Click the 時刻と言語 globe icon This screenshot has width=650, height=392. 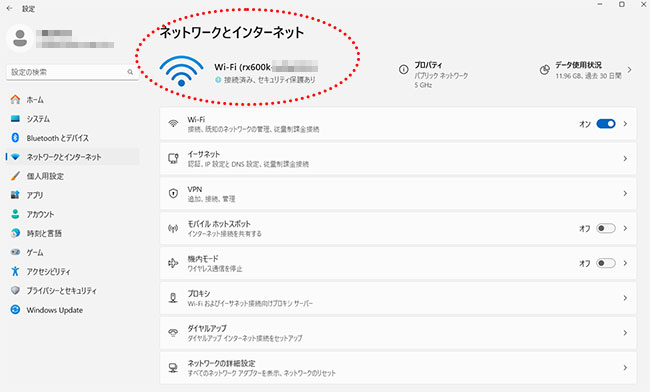pos(15,233)
